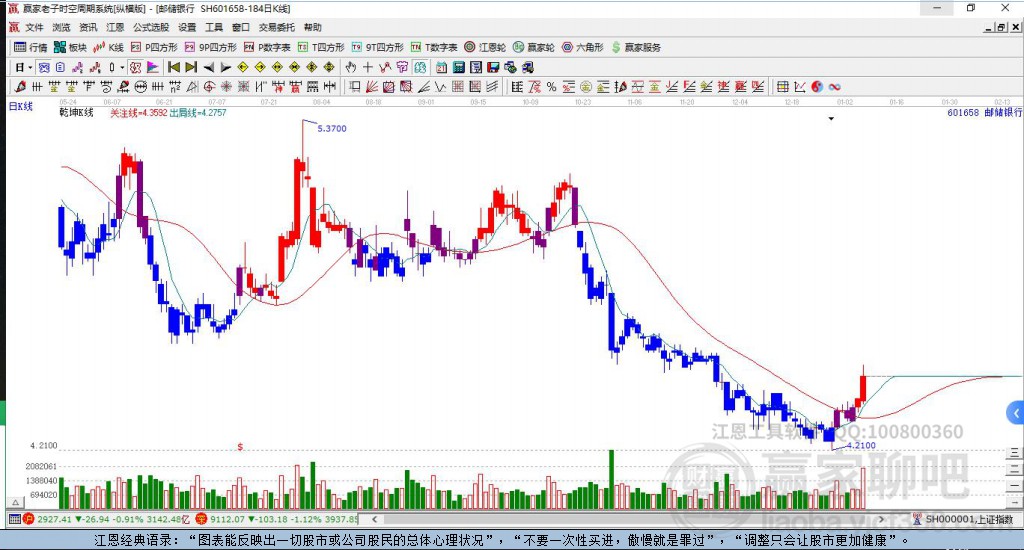Click the 2927.41 index value in status bar
This screenshot has height=550, width=1024.
point(54,519)
